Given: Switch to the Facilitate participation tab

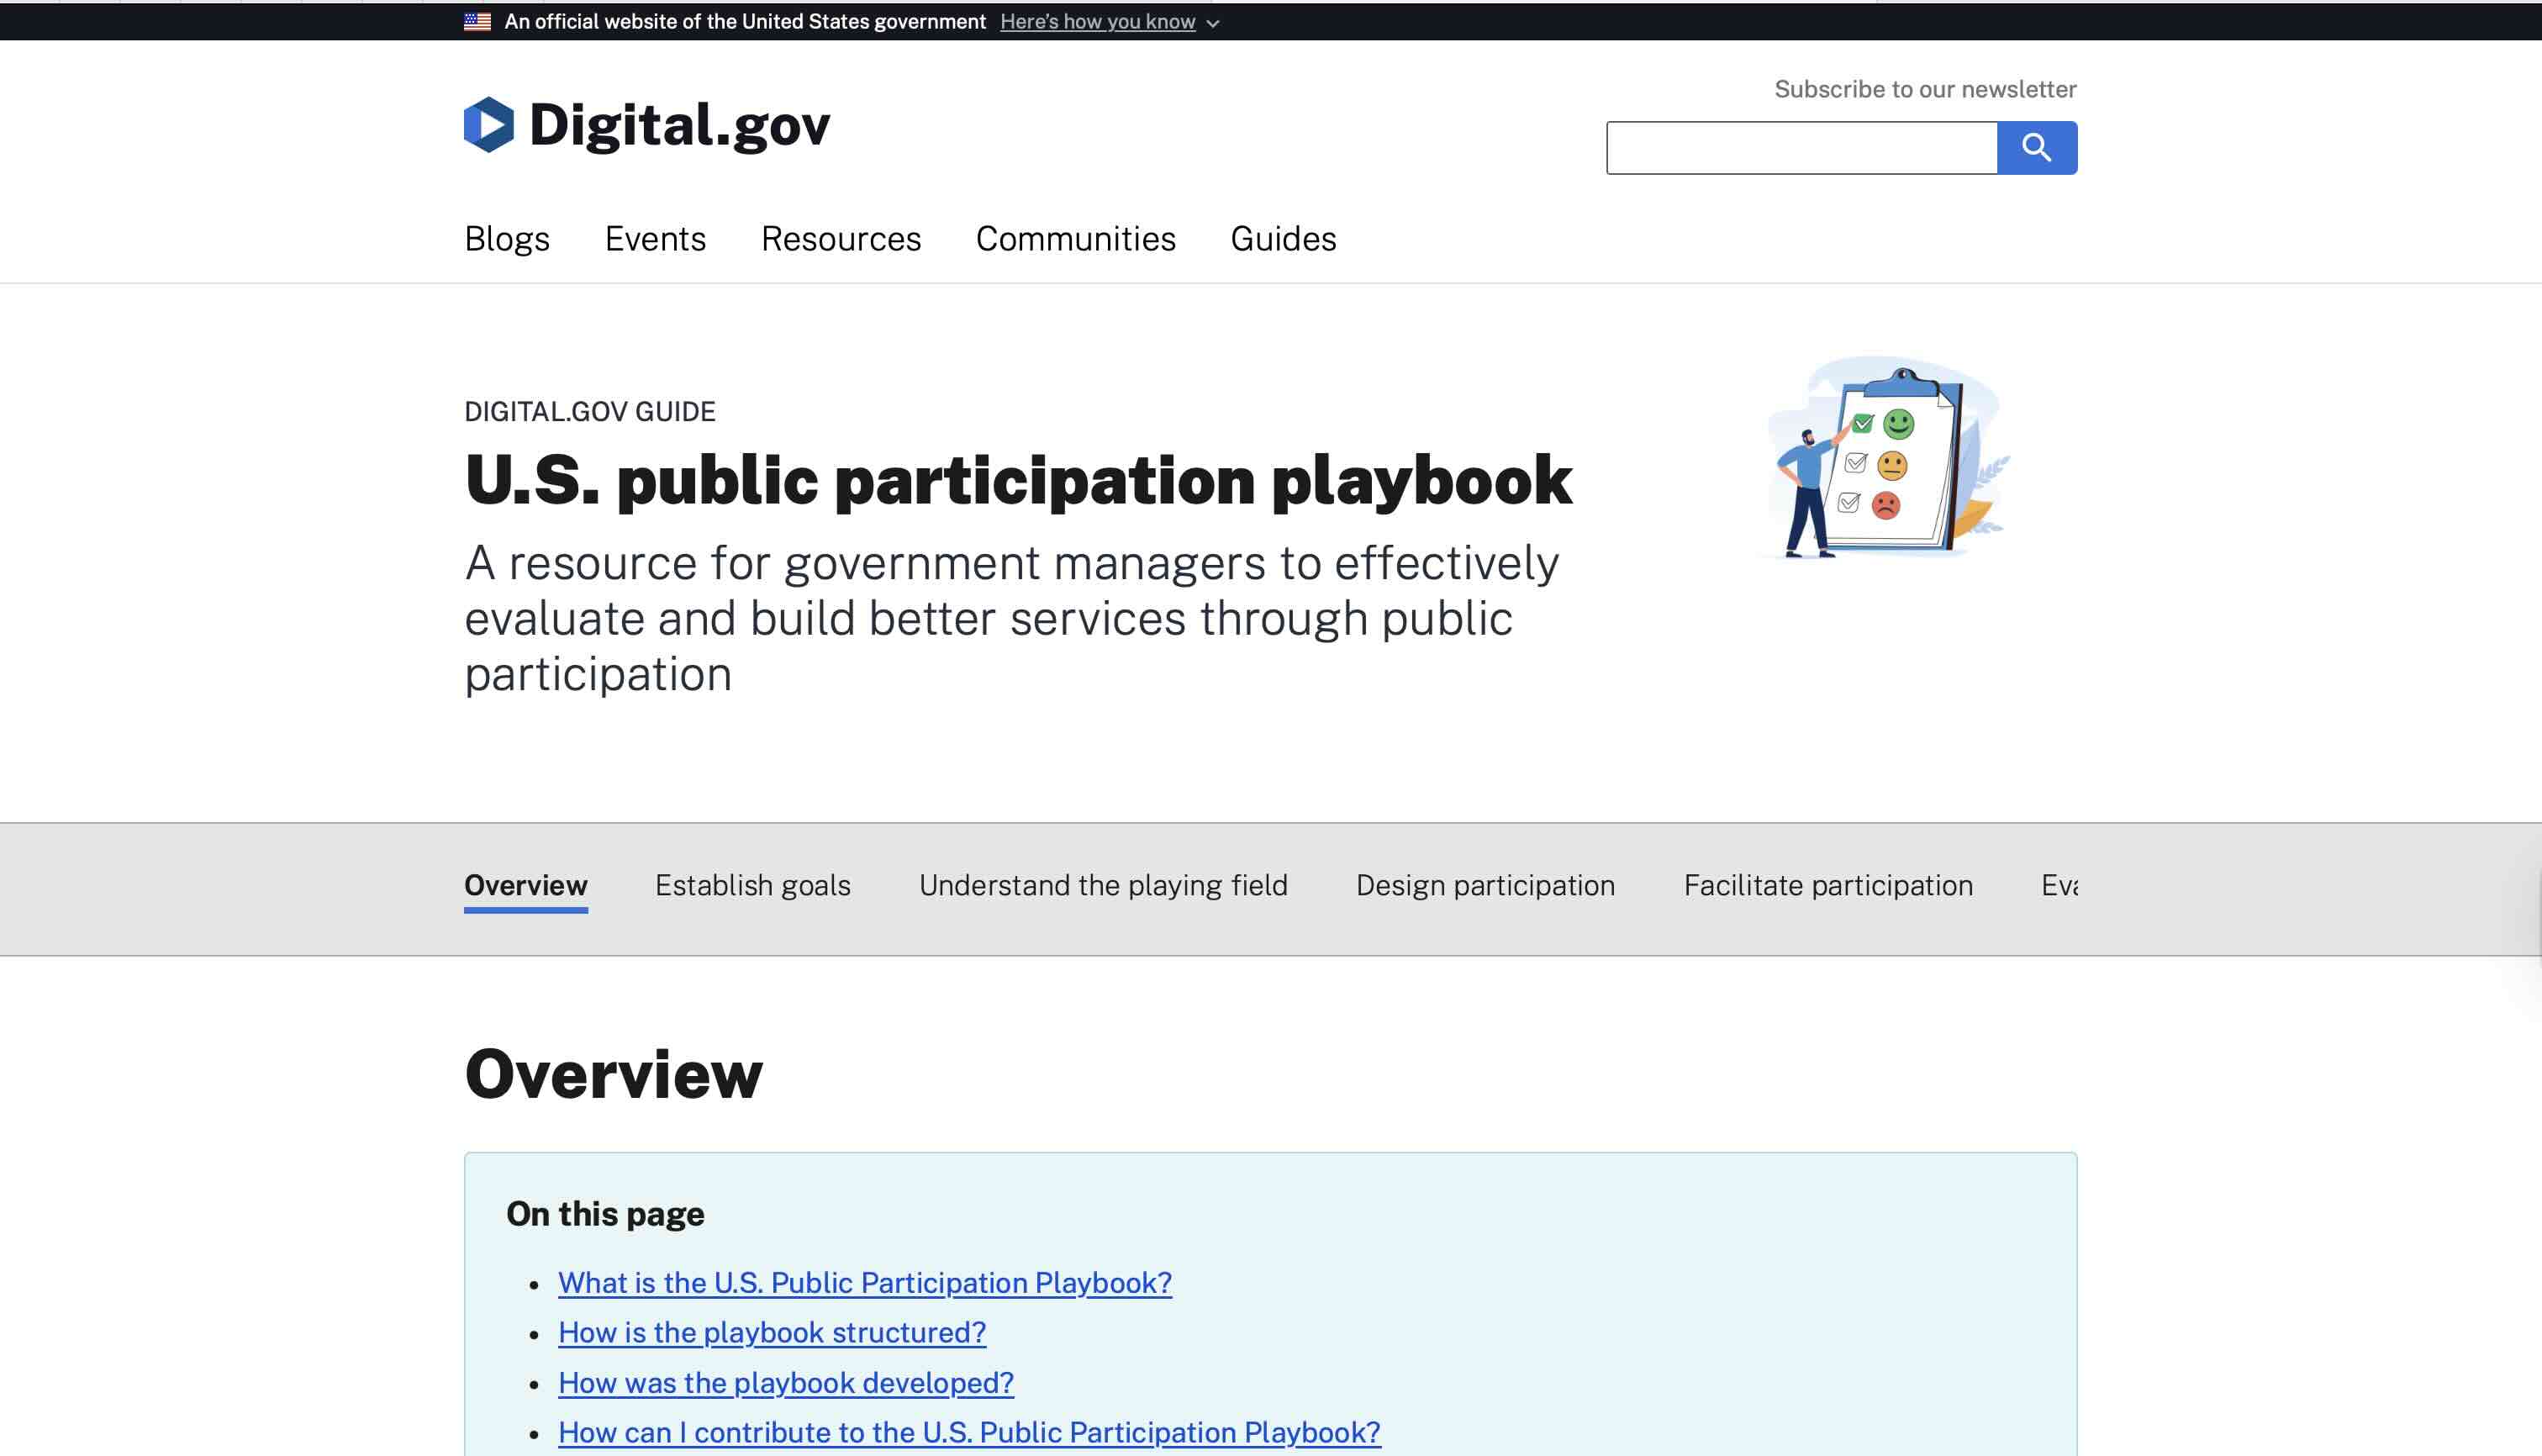Looking at the screenshot, I should [x=1828, y=886].
